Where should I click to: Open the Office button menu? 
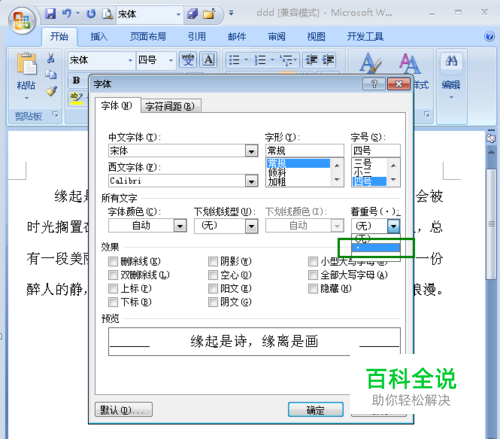tap(22, 20)
